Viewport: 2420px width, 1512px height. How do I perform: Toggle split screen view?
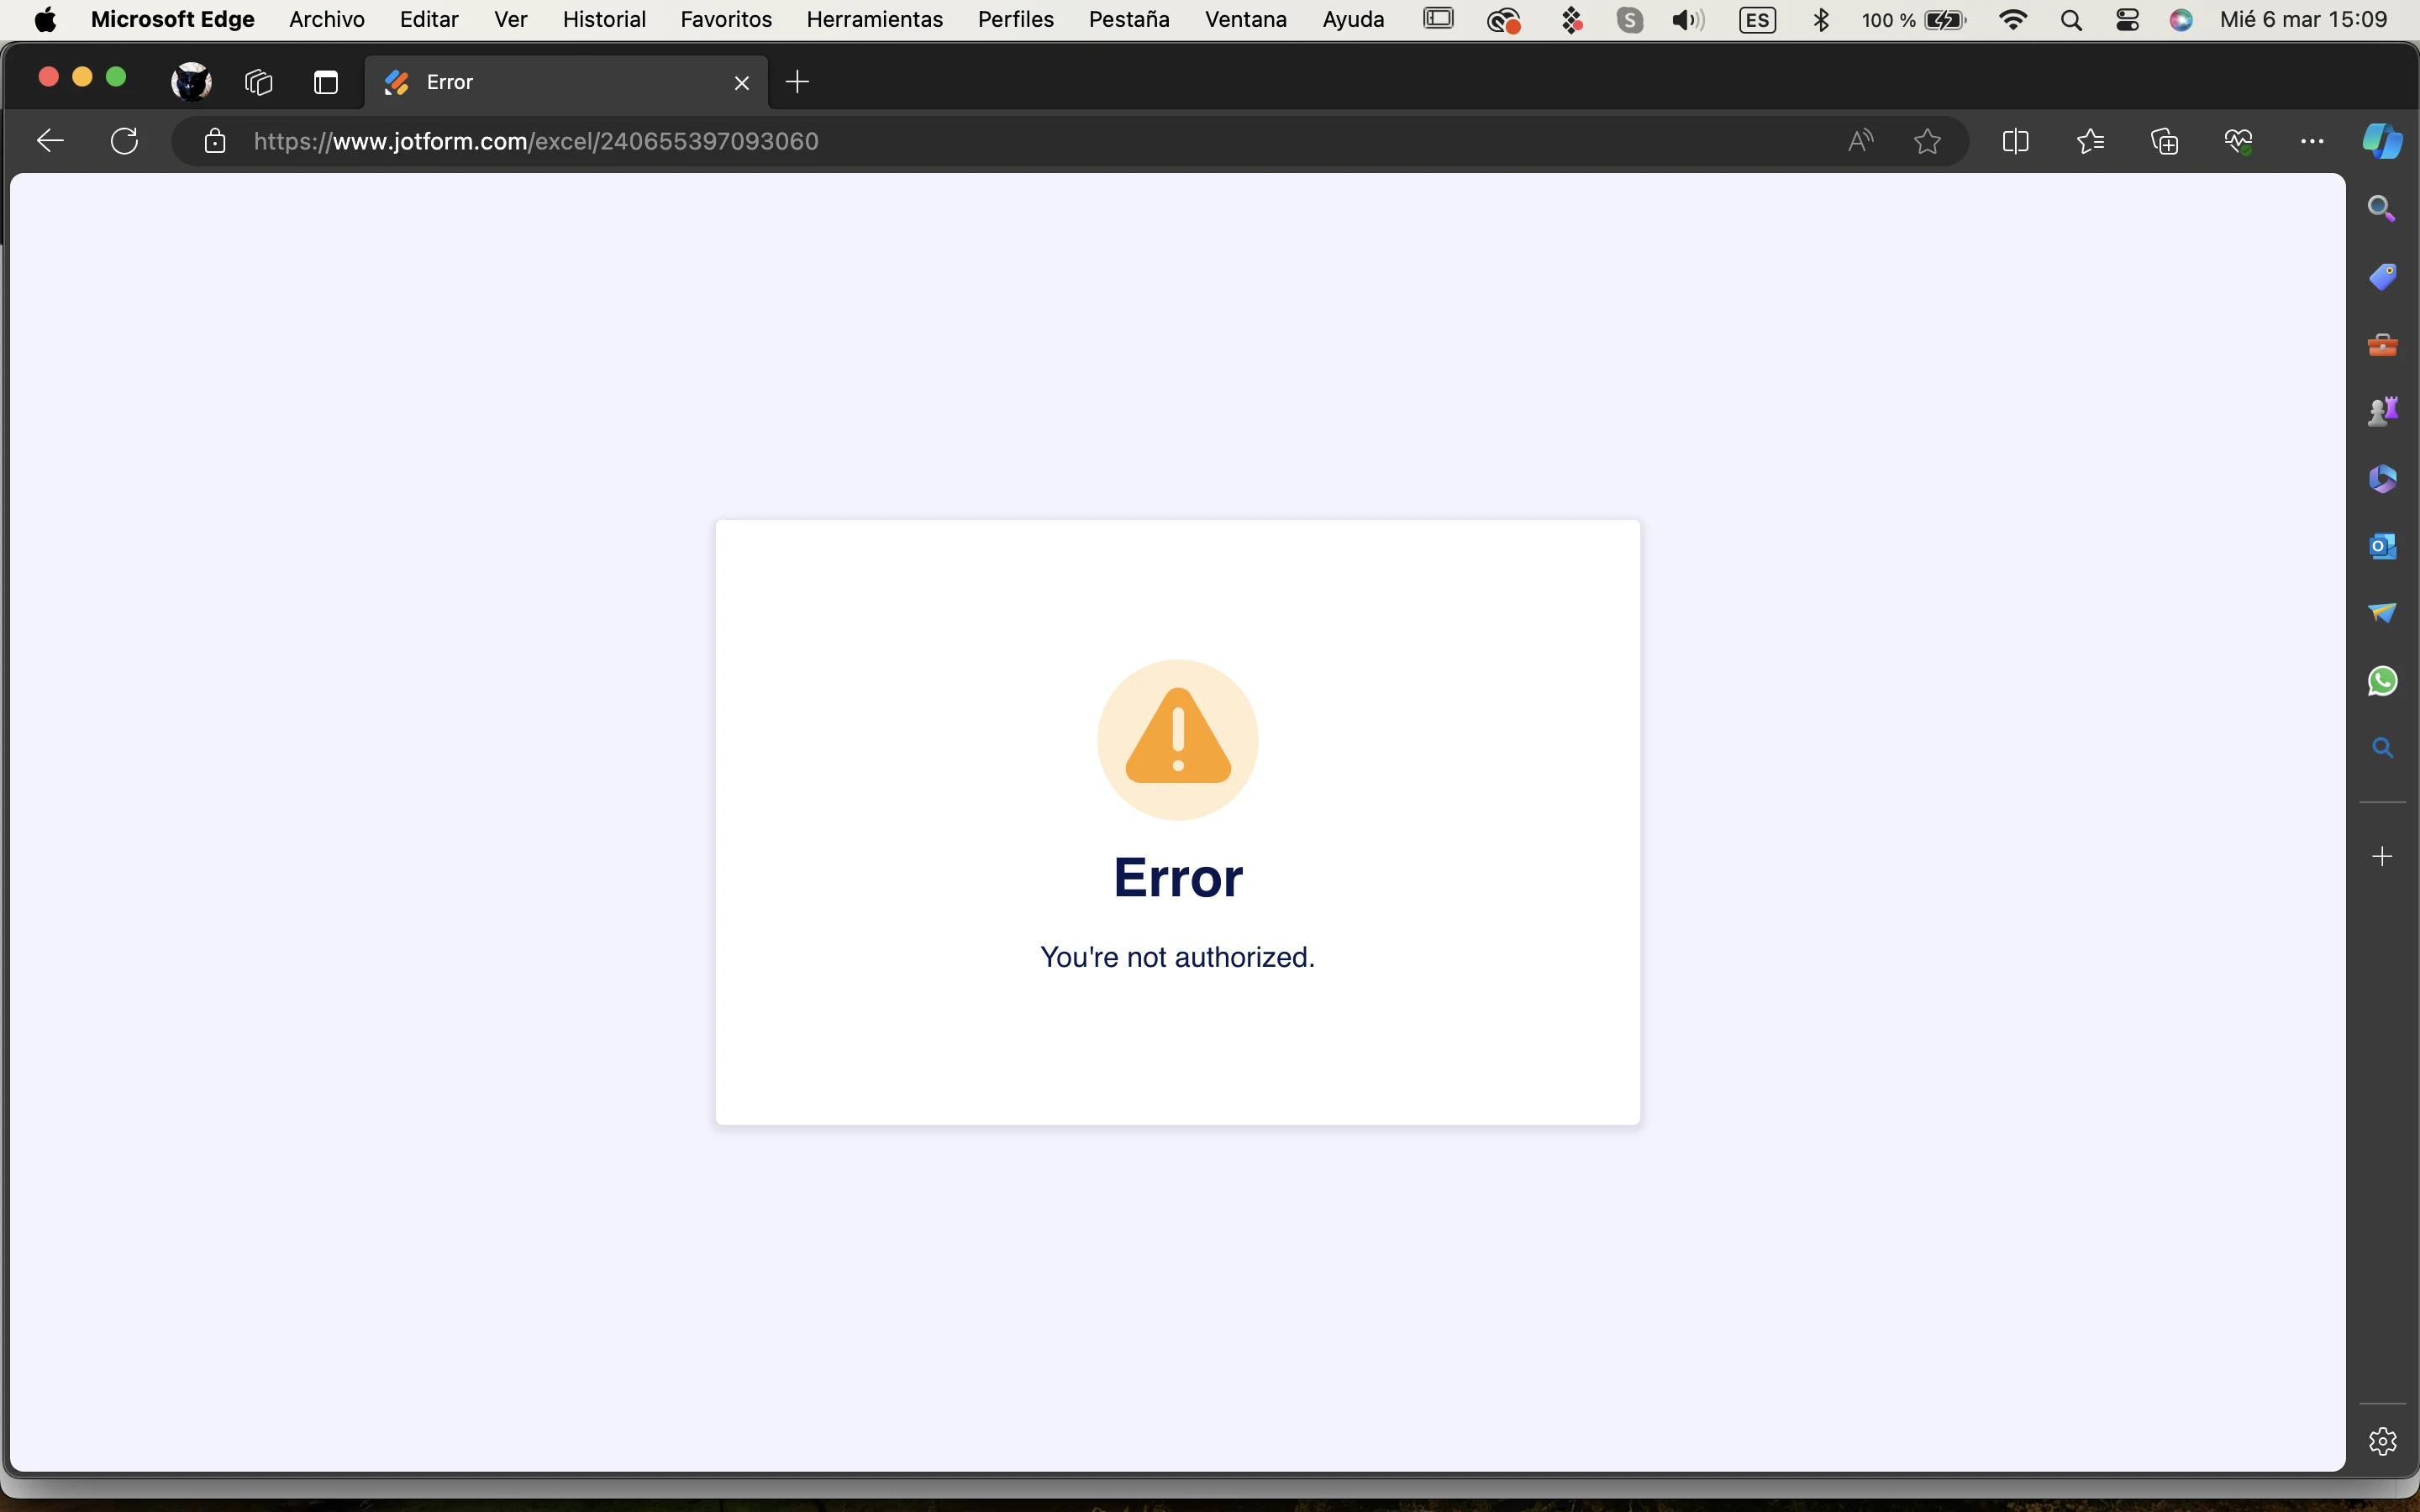[x=2016, y=141]
